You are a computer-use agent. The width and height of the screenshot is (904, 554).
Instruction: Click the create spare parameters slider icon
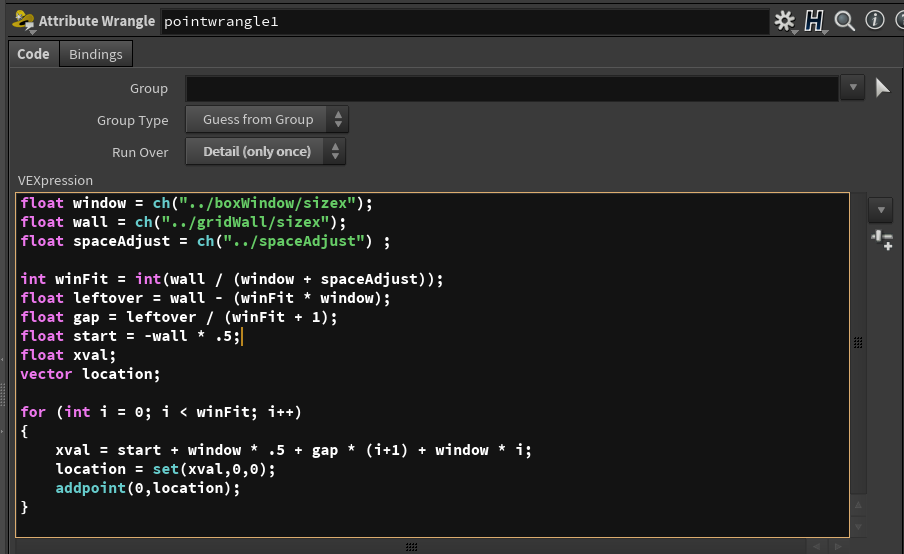881,239
